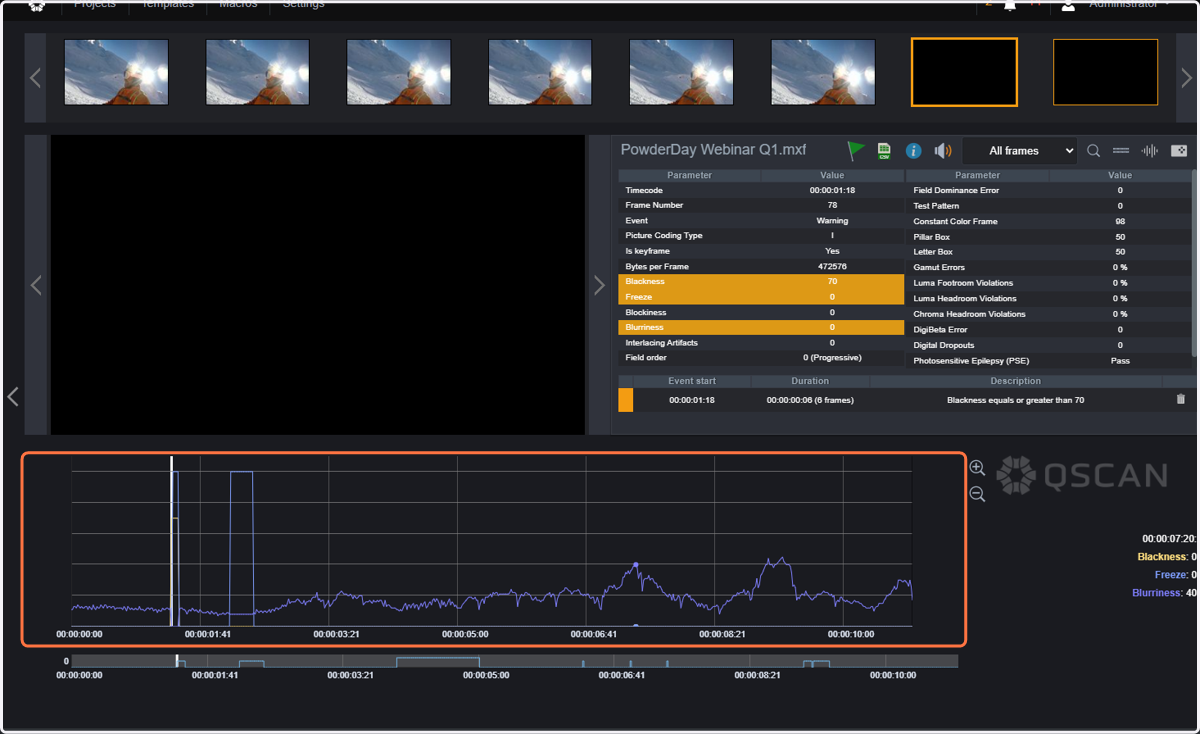Open the All frames dropdown
Image resolution: width=1200 pixels, height=734 pixels.
[x=1020, y=151]
